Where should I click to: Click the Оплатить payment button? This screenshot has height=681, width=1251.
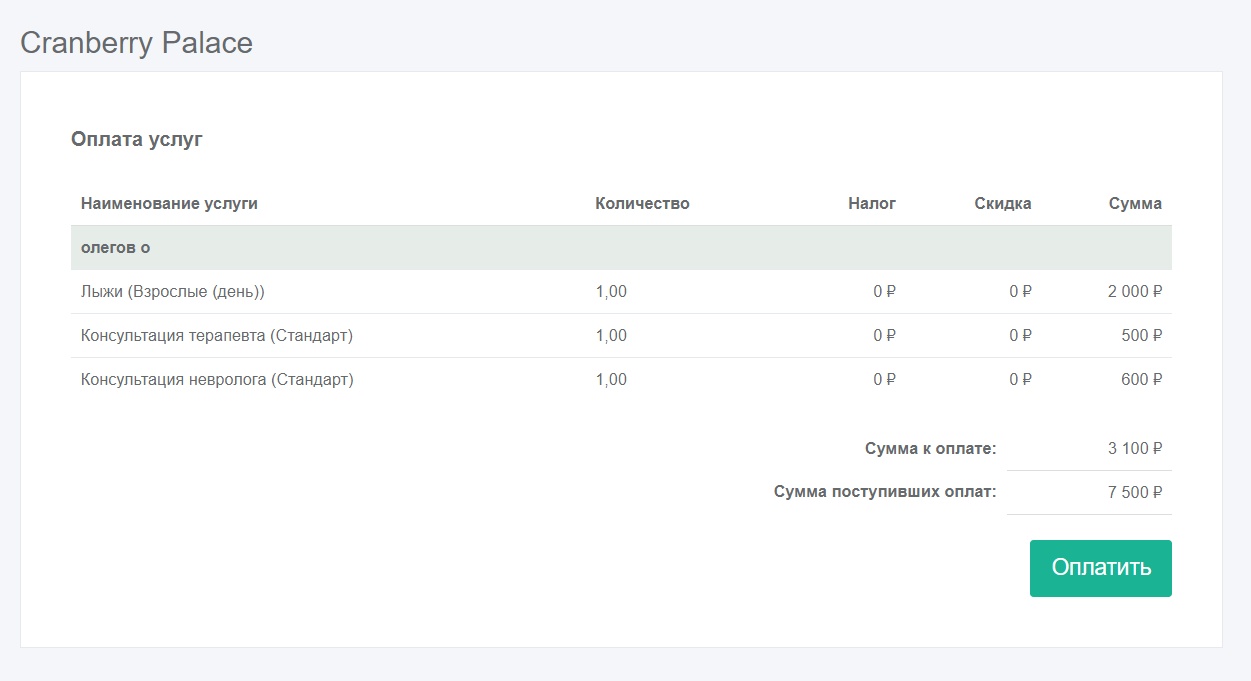pyautogui.click(x=1100, y=568)
